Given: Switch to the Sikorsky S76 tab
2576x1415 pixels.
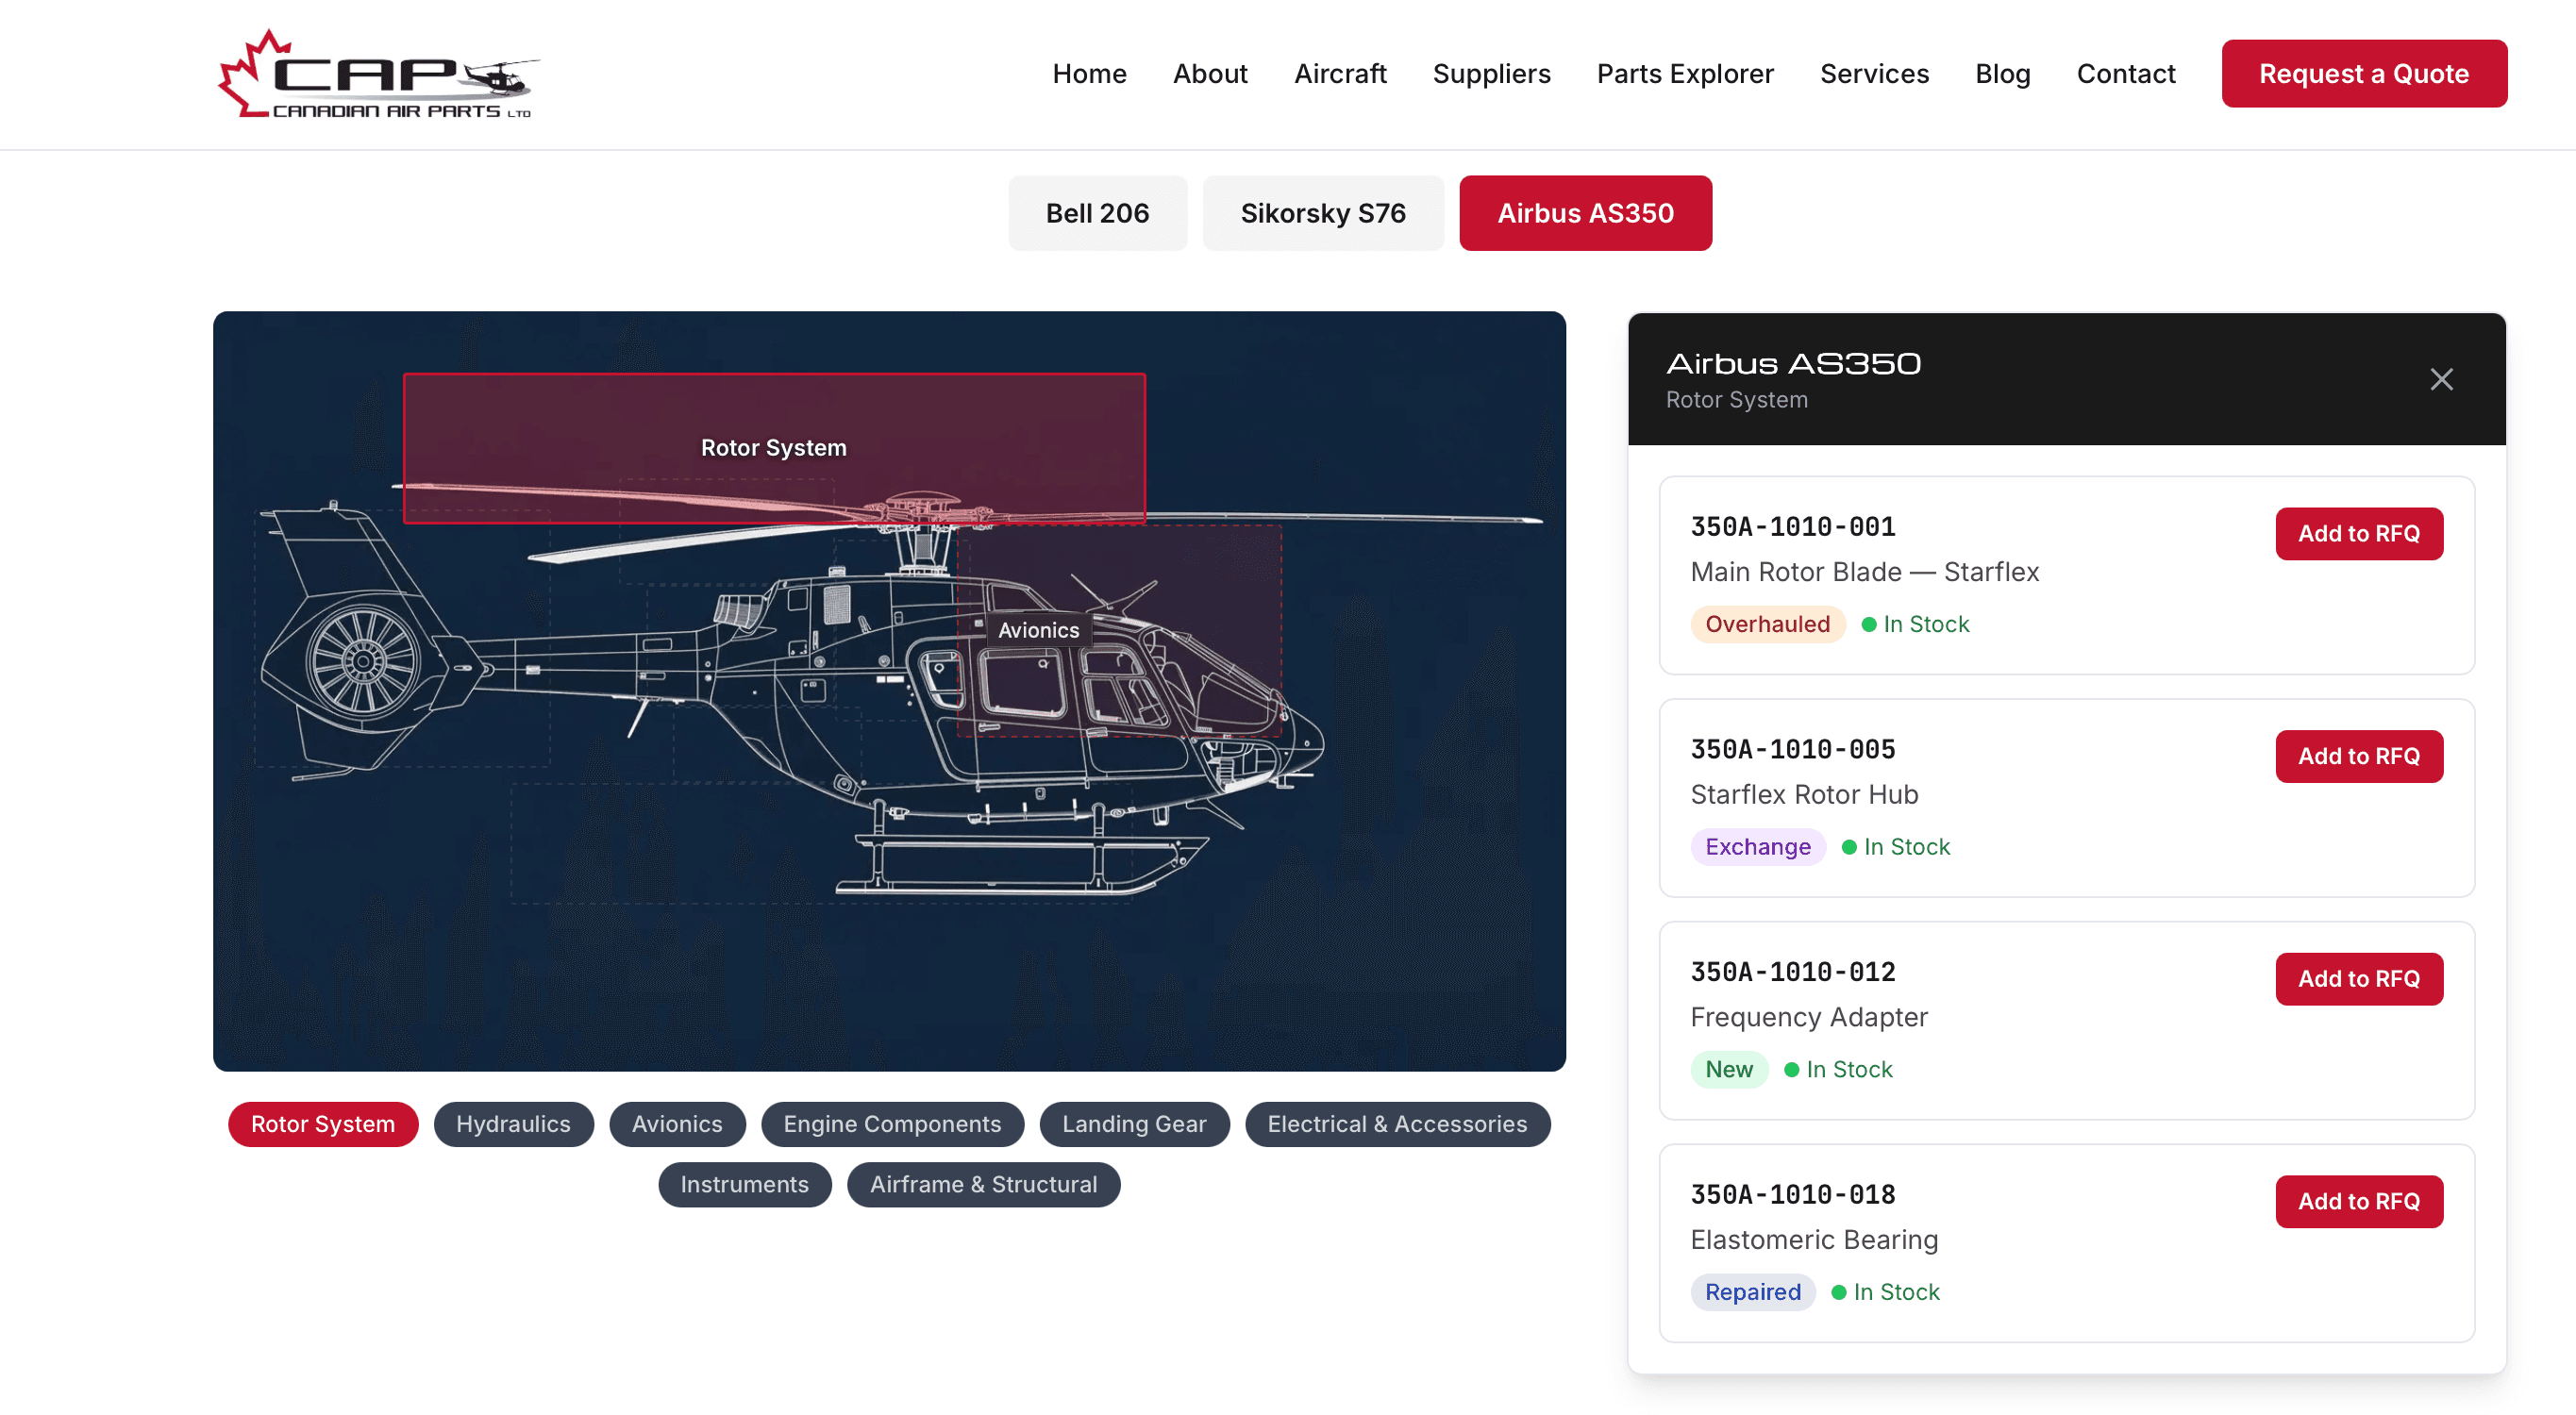Looking at the screenshot, I should [1323, 212].
